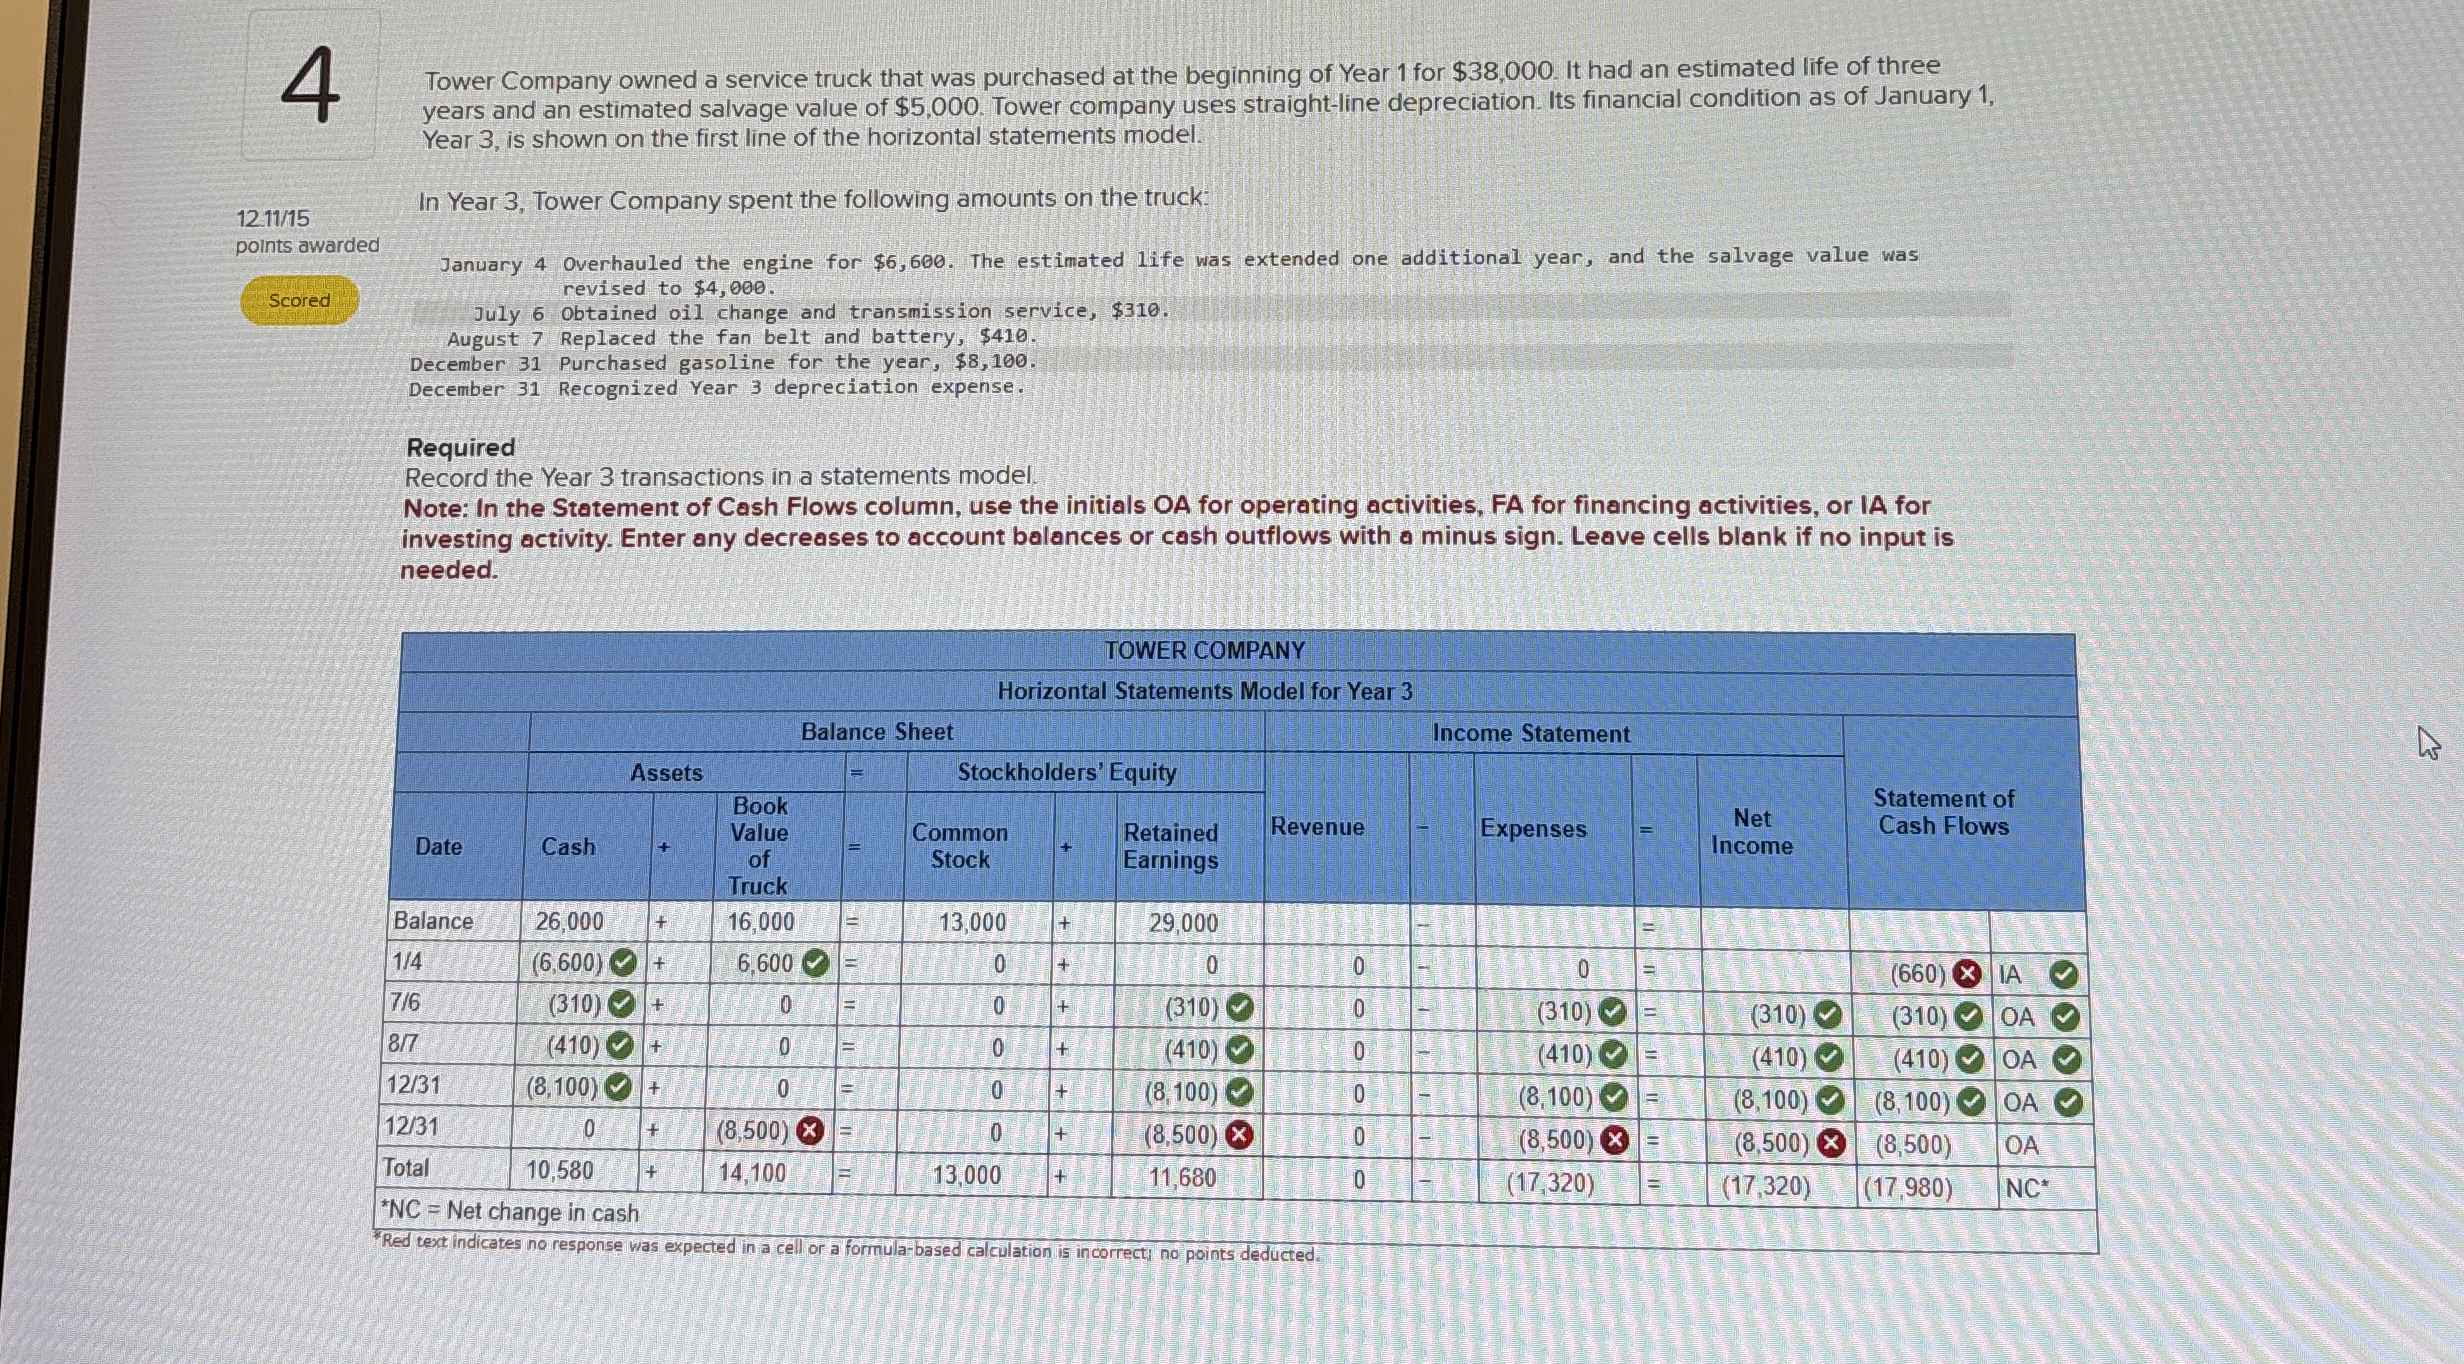Click the question number 4 box
2464x1364 pixels.
[x=311, y=86]
